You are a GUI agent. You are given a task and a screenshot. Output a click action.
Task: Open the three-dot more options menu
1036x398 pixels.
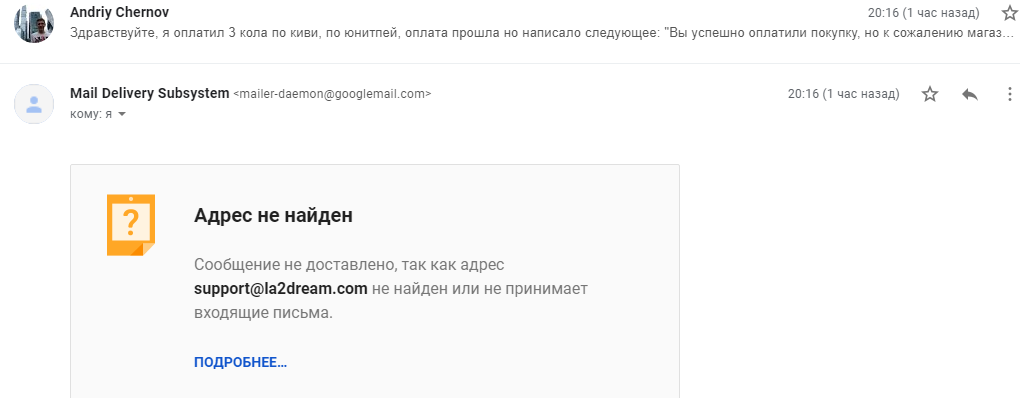[x=1010, y=94]
